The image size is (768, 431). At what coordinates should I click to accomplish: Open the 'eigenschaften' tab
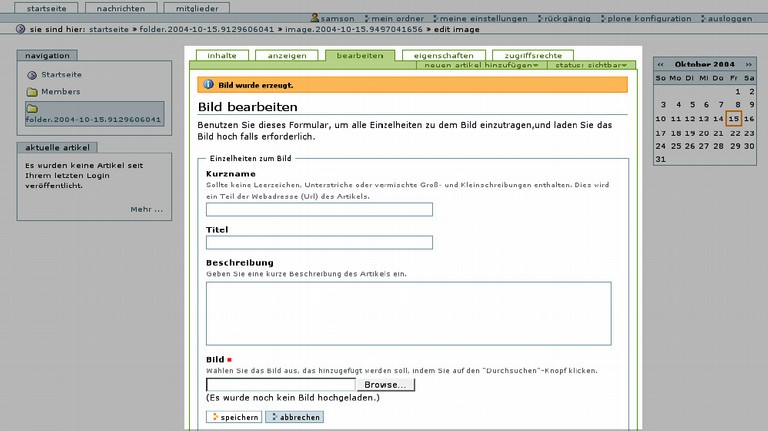click(x=443, y=55)
